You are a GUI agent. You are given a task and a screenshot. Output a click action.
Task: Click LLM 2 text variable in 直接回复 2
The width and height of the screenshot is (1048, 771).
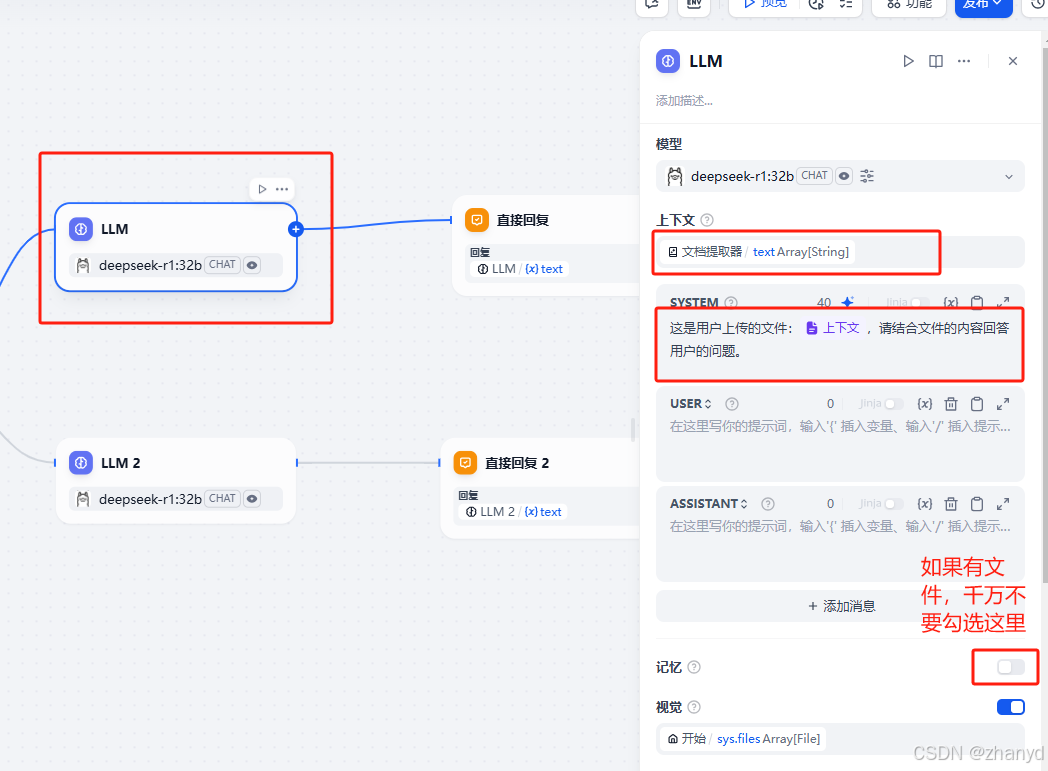click(513, 512)
